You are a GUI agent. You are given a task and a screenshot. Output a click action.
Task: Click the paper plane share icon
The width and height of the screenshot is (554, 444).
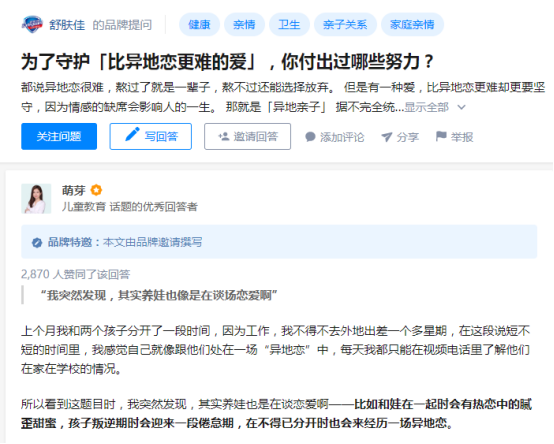(x=387, y=137)
